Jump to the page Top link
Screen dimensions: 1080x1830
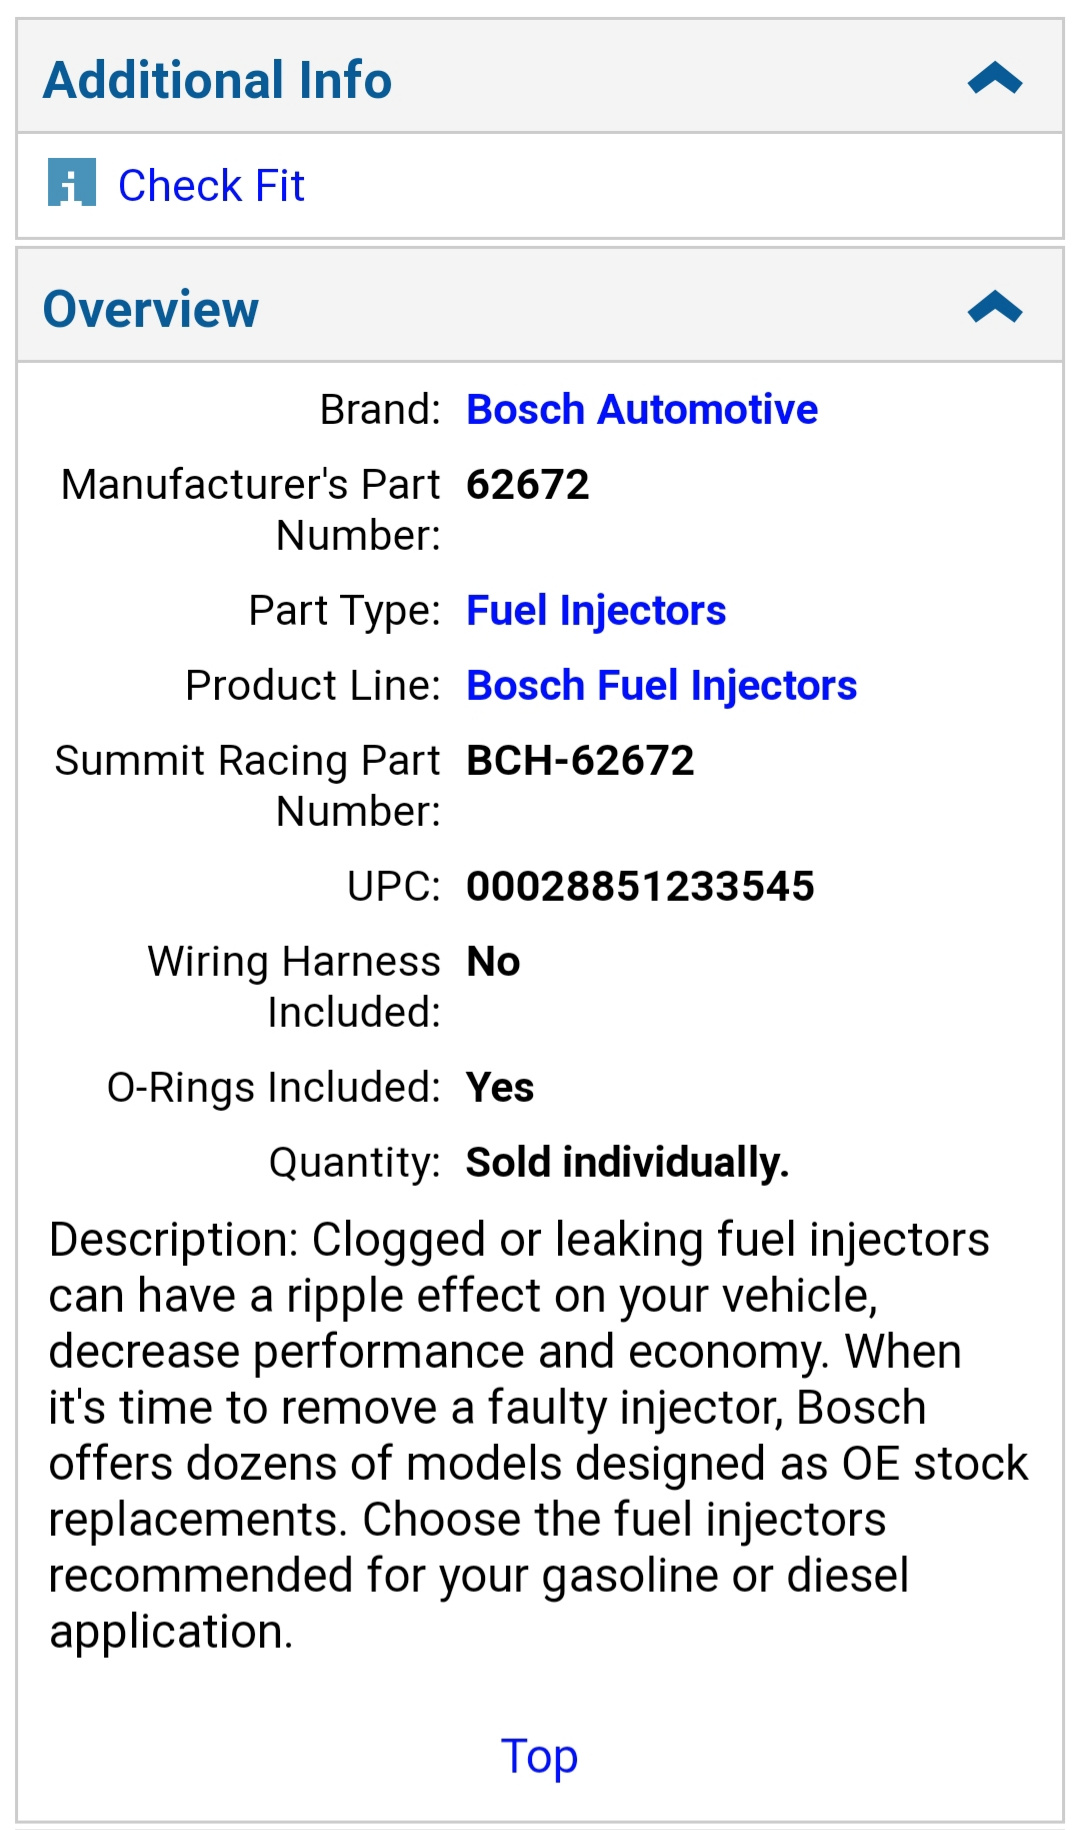539,1756
